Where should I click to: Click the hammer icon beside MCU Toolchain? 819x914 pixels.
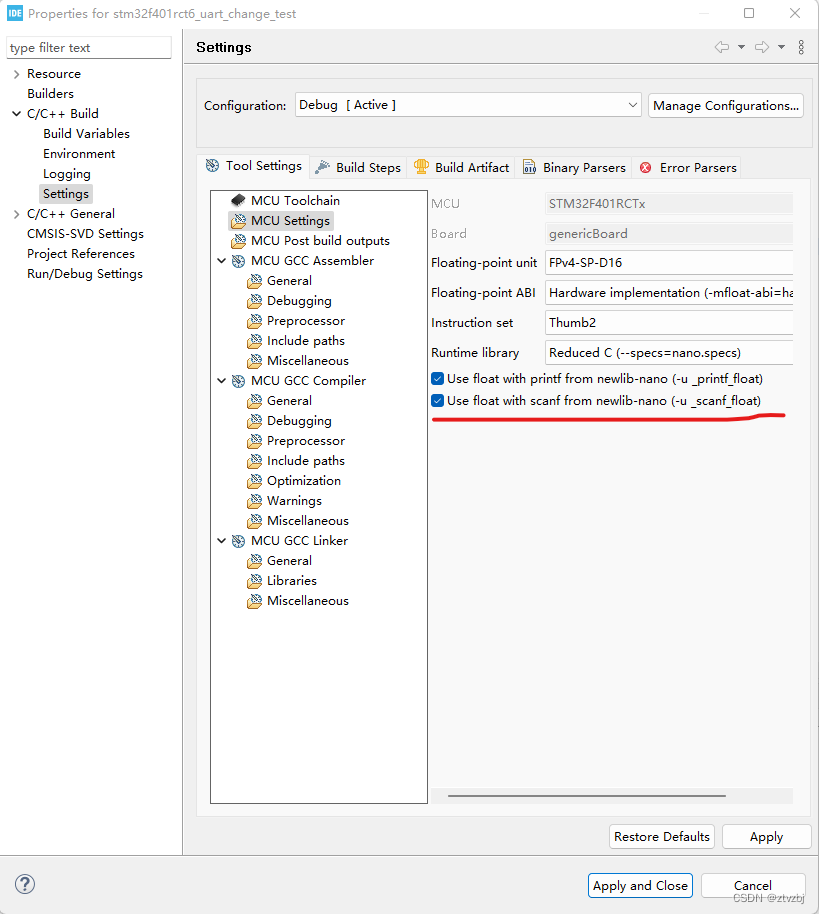point(237,200)
